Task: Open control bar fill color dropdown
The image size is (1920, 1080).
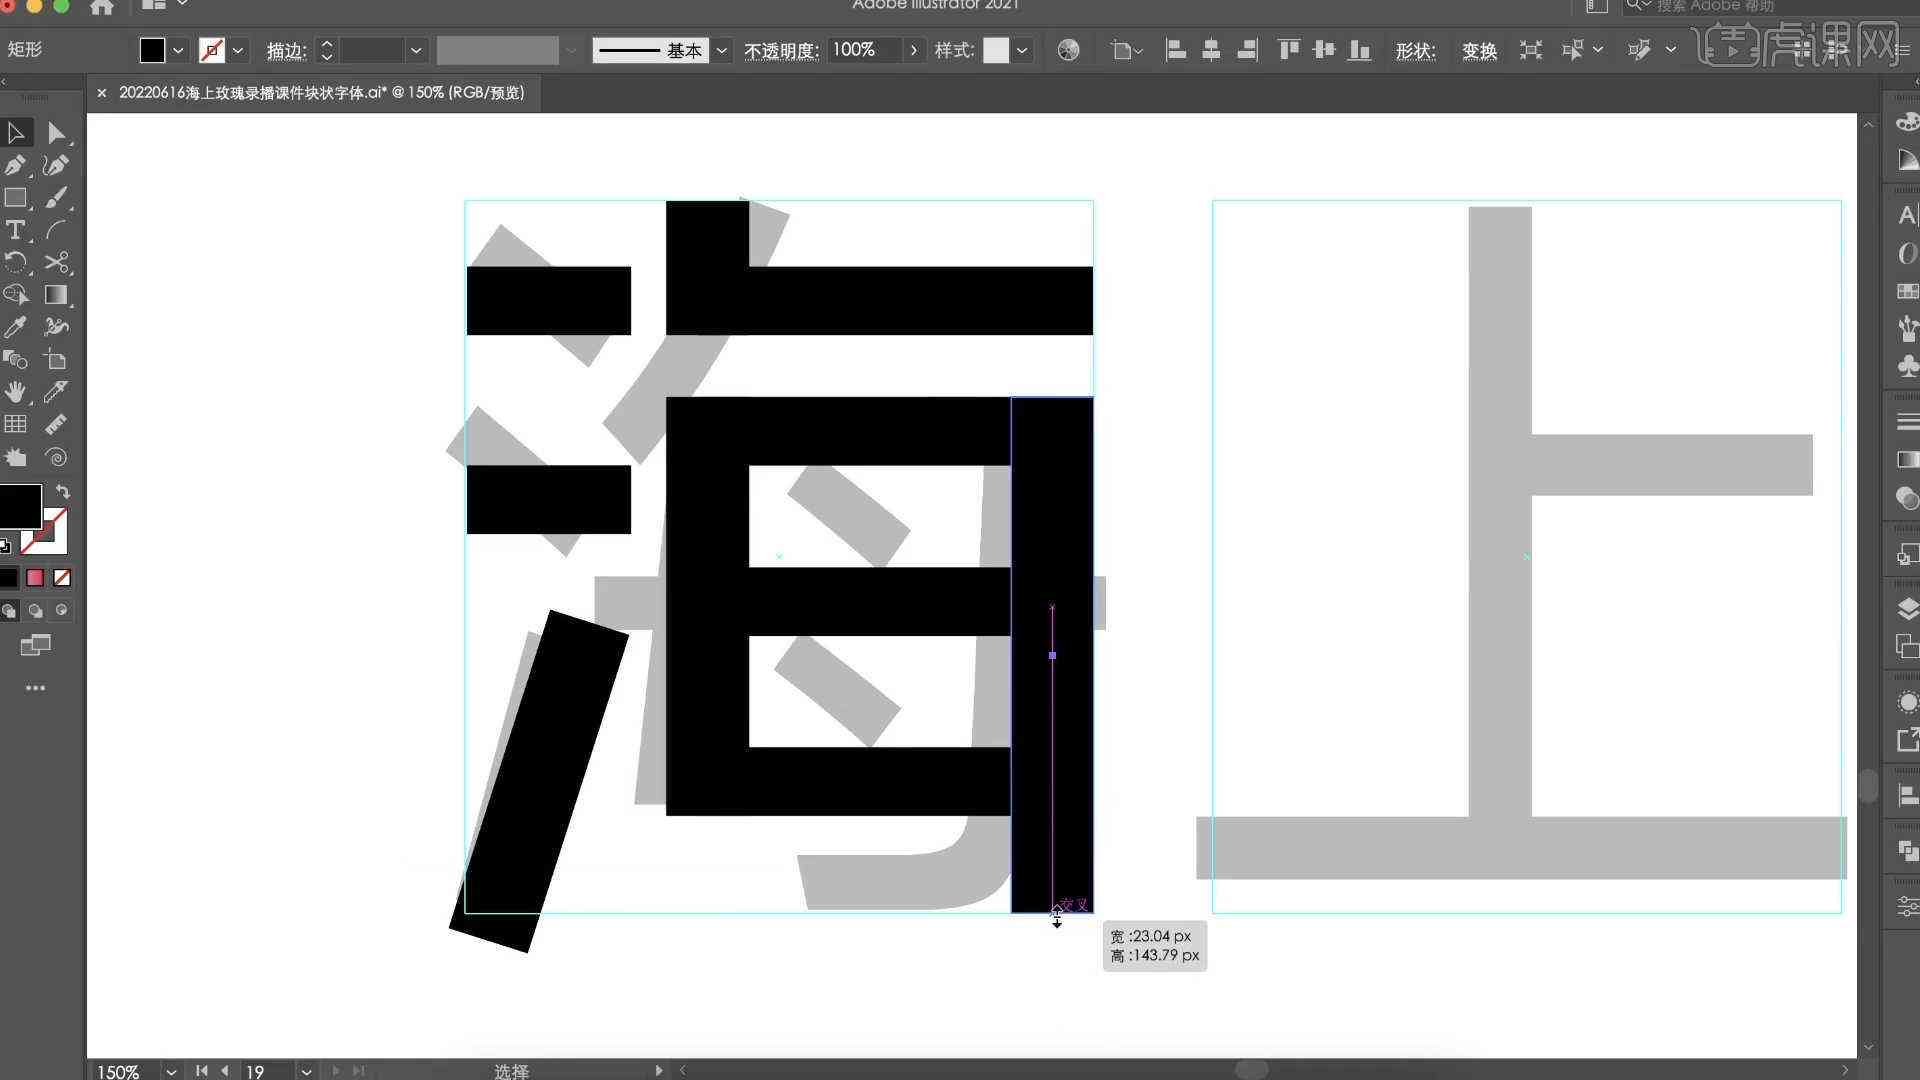Action: [x=178, y=50]
